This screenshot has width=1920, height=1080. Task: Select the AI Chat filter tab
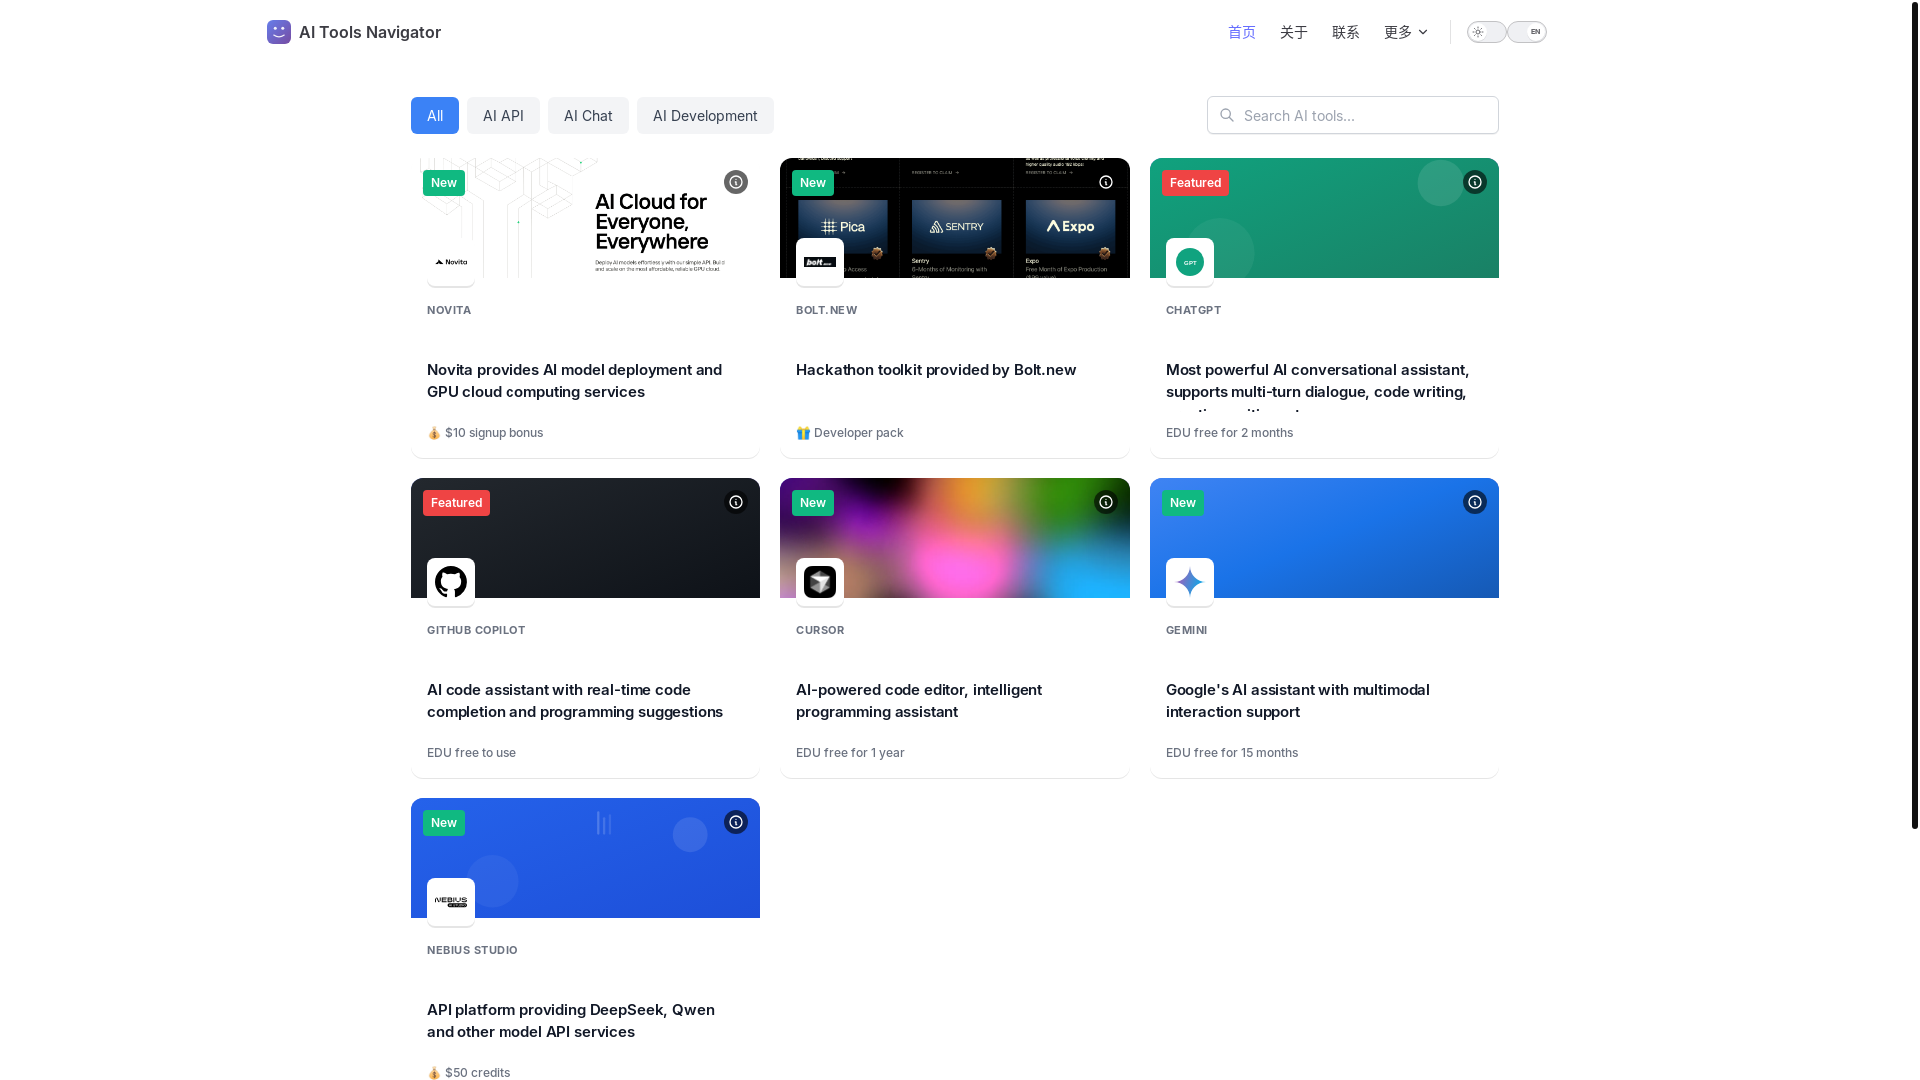pyautogui.click(x=588, y=115)
